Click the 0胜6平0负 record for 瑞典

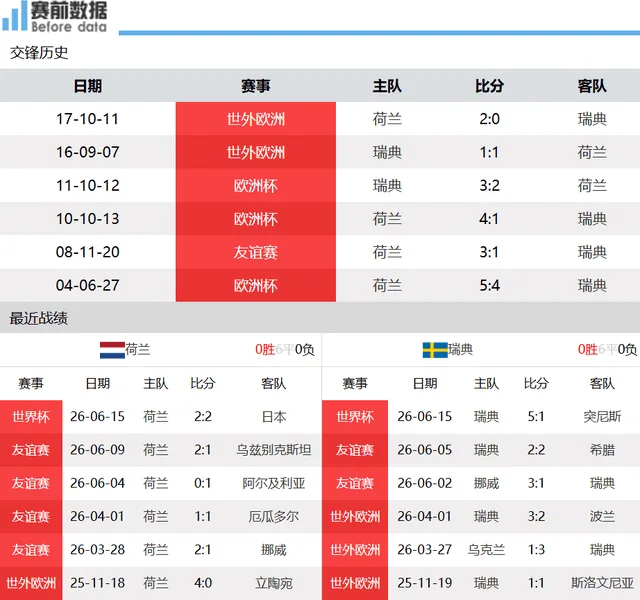coord(607,350)
